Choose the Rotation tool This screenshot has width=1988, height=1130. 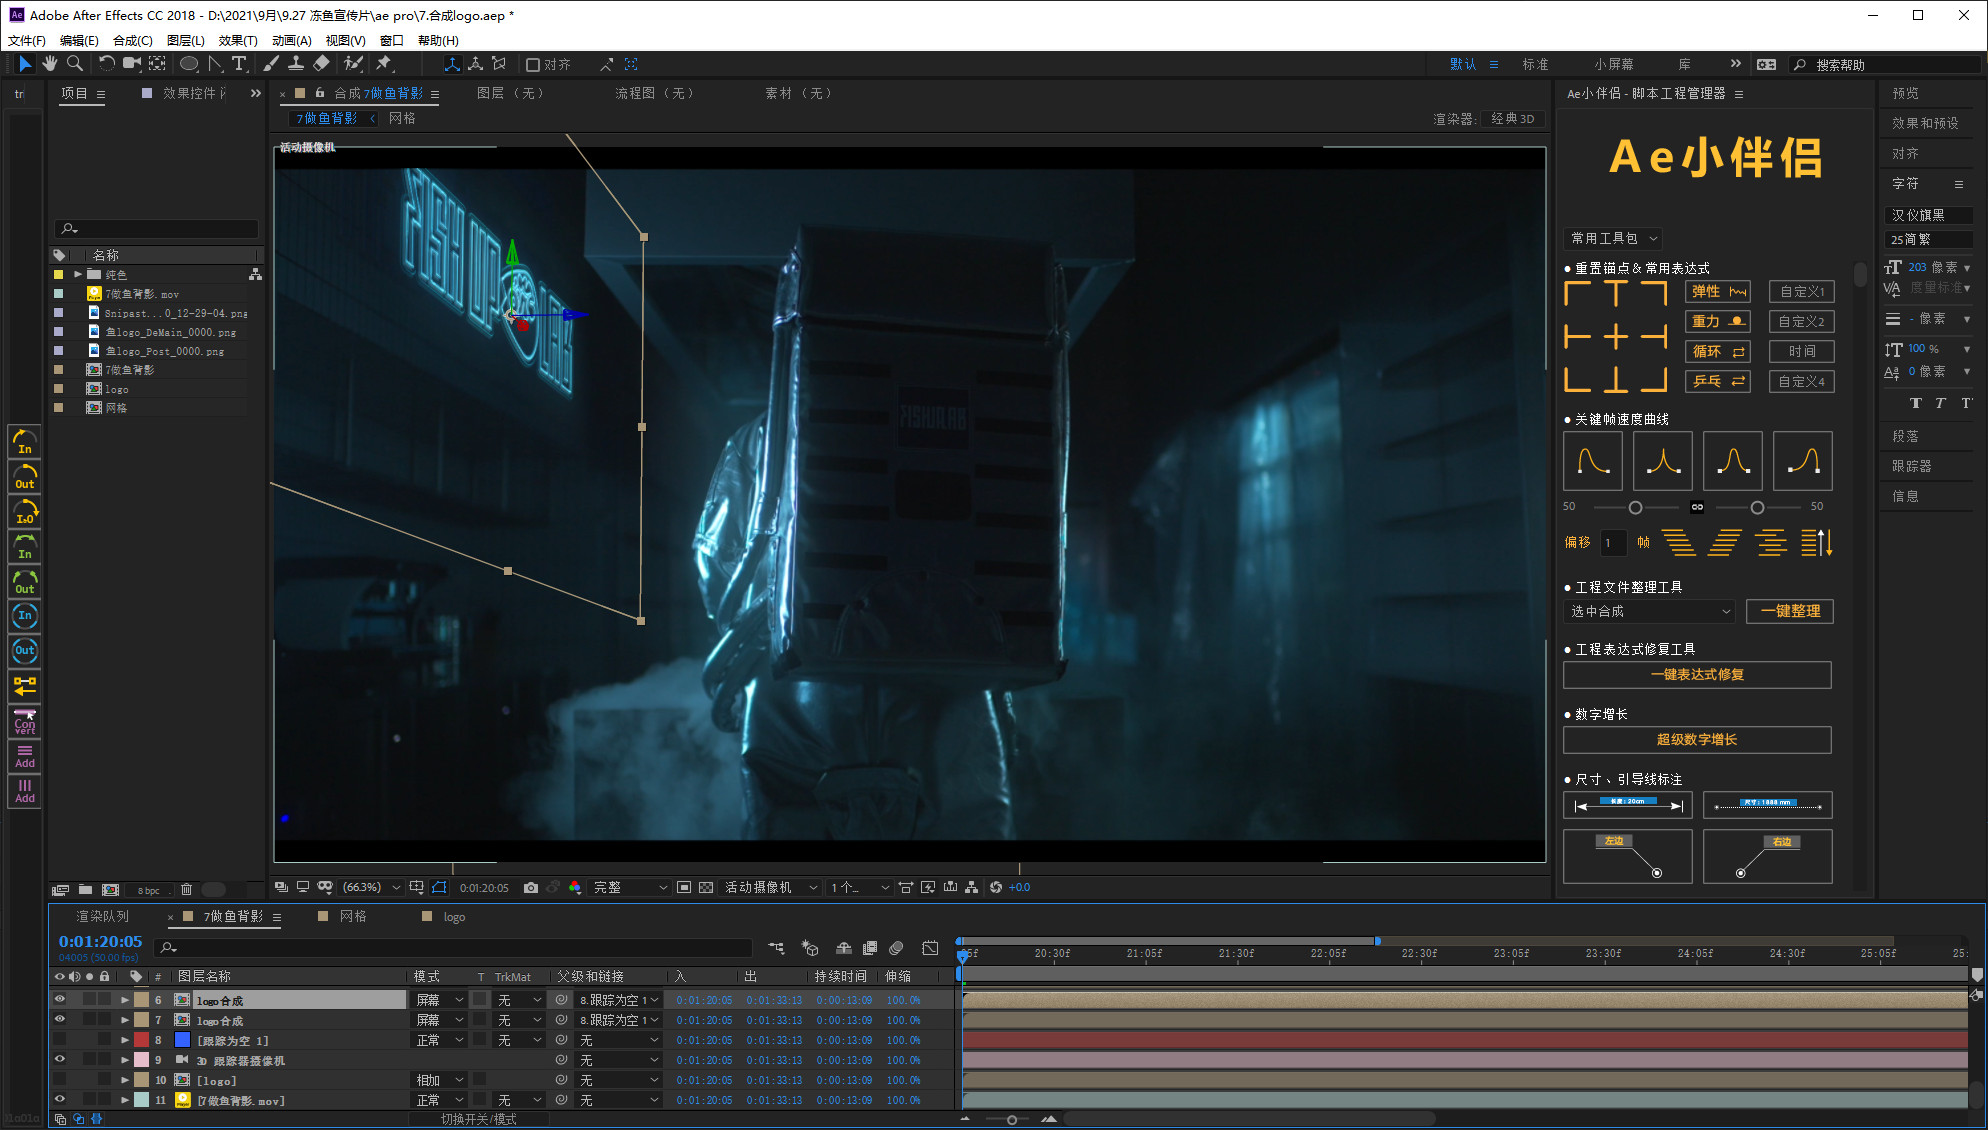pos(106,64)
